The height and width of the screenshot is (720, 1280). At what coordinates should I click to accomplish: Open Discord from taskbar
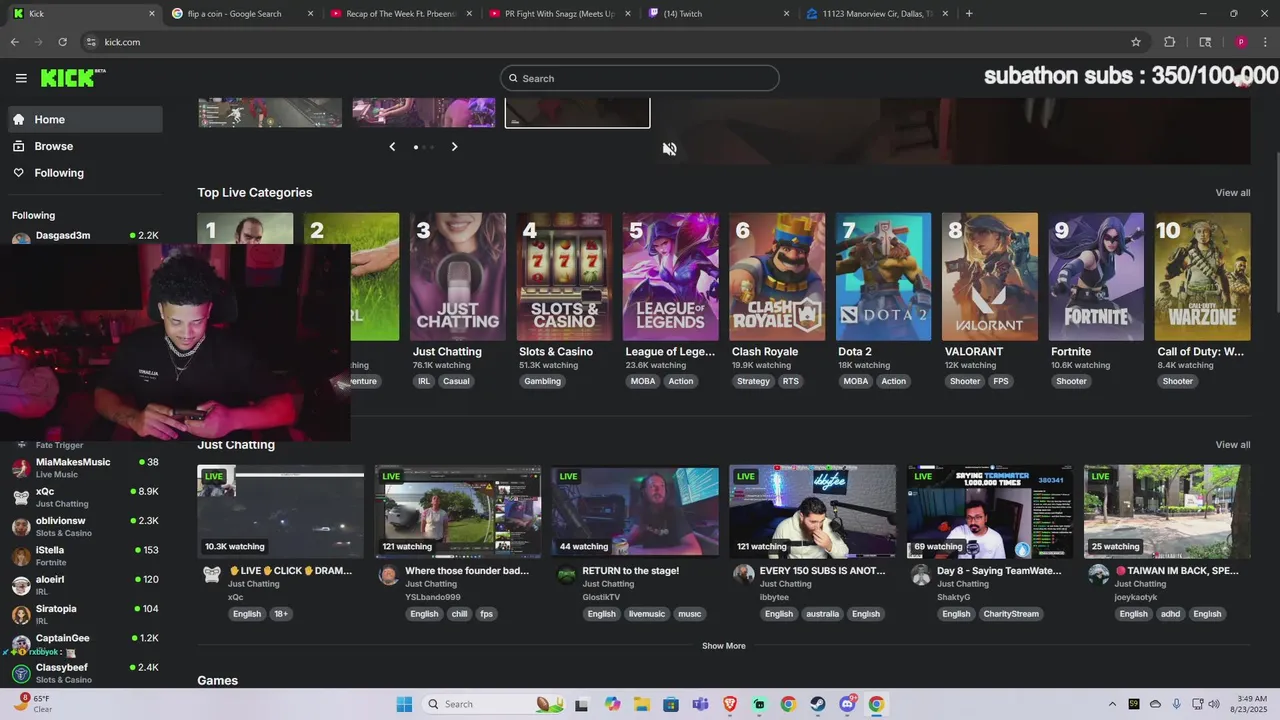coord(847,704)
